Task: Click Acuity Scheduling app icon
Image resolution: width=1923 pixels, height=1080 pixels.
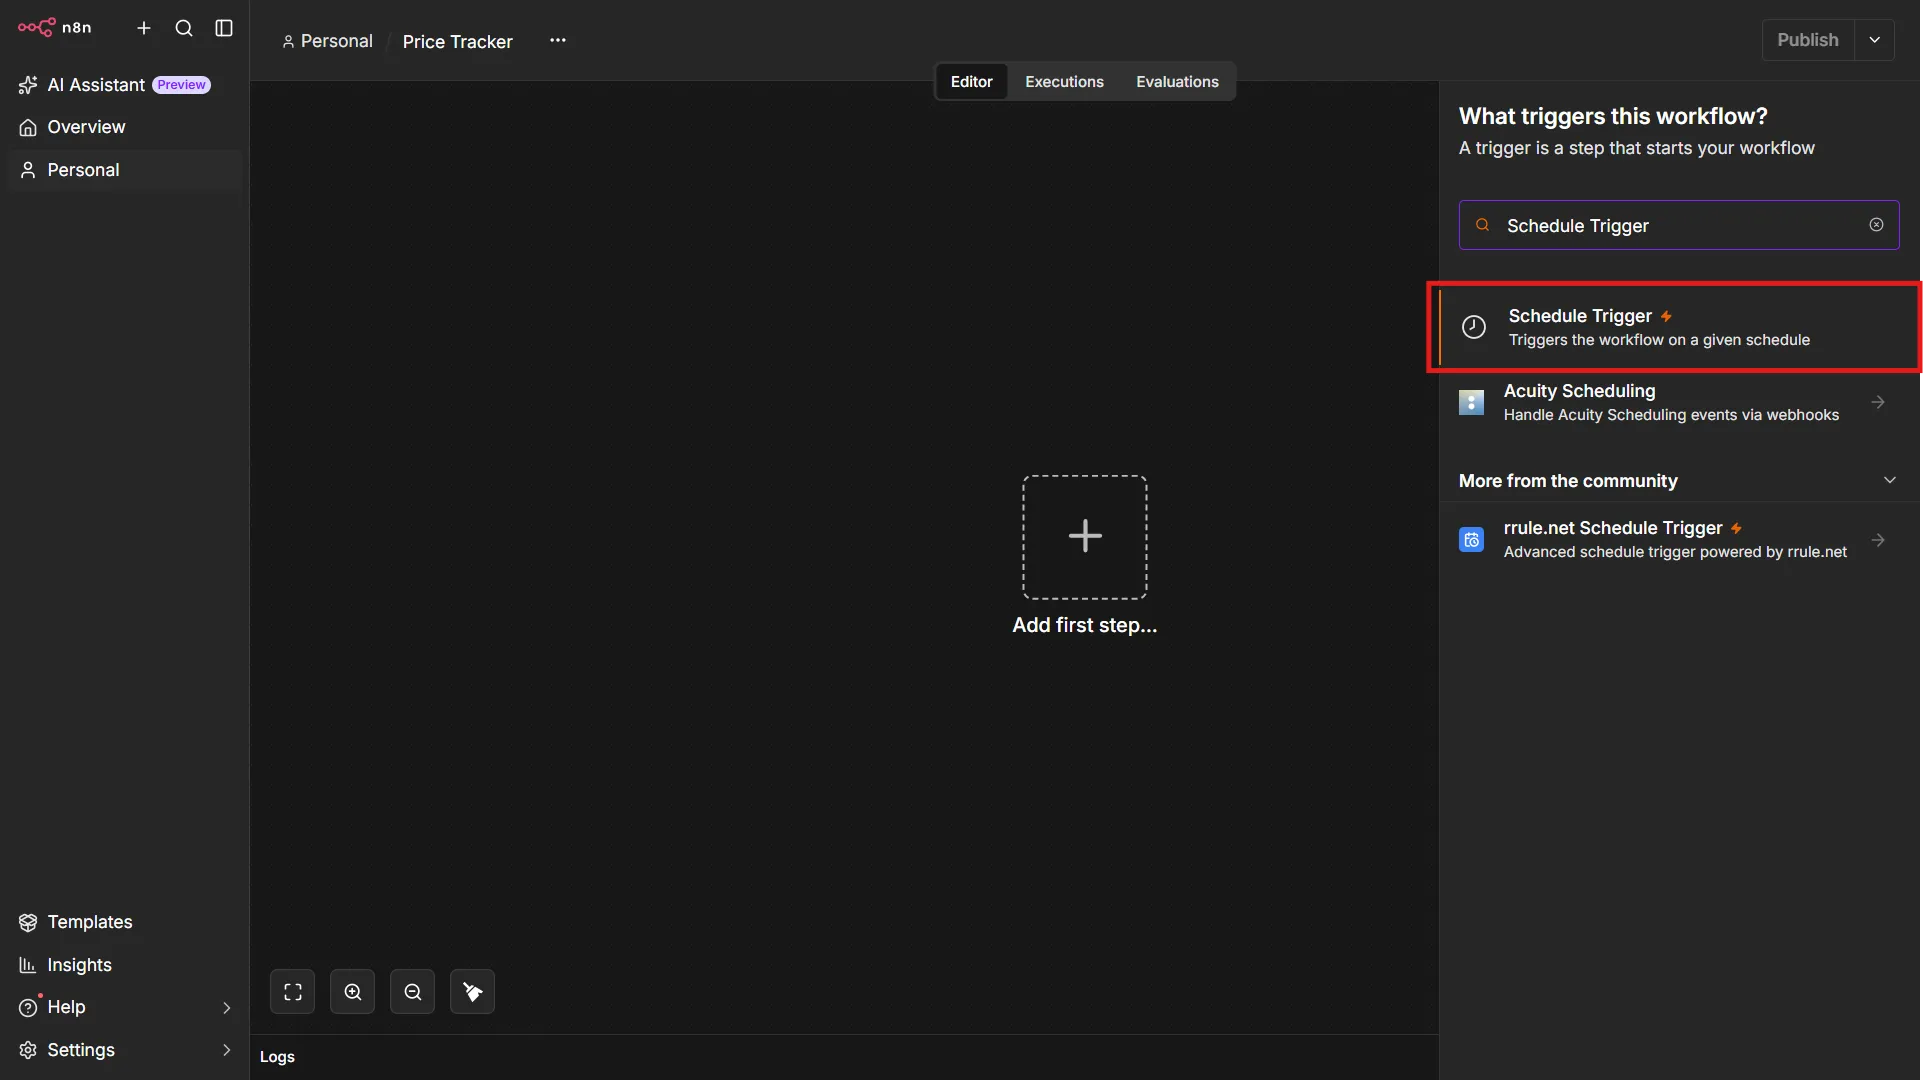Action: tap(1471, 402)
